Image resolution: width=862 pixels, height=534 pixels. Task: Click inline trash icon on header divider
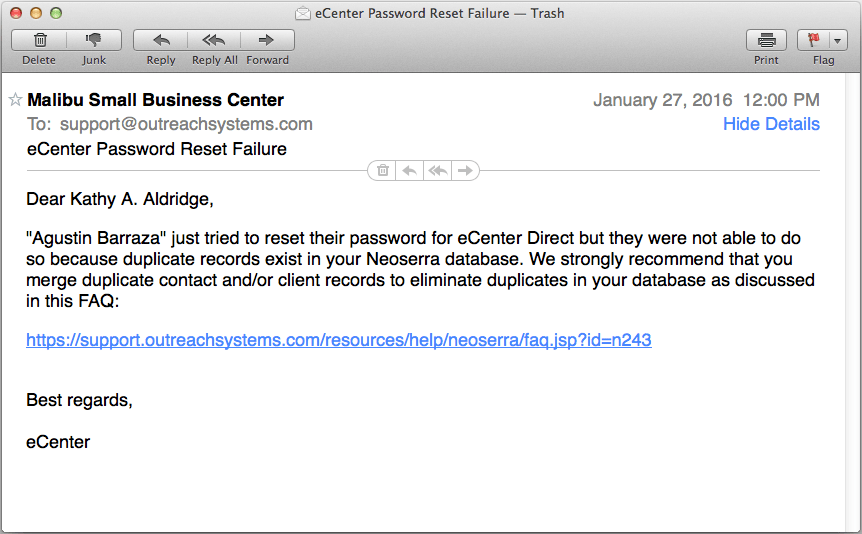pos(383,170)
